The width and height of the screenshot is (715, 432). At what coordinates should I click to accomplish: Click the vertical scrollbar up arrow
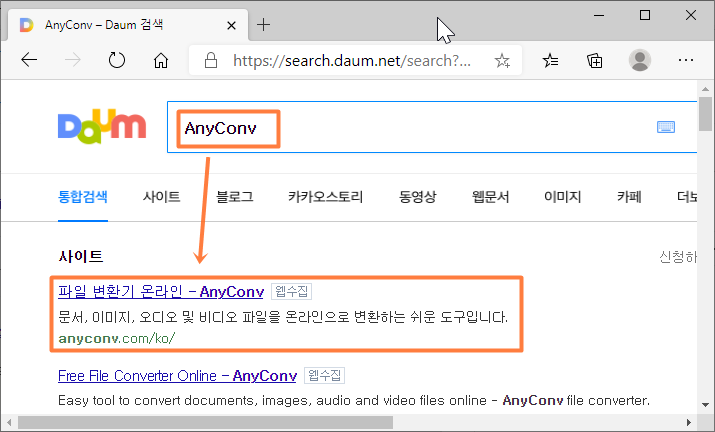(x=705, y=89)
